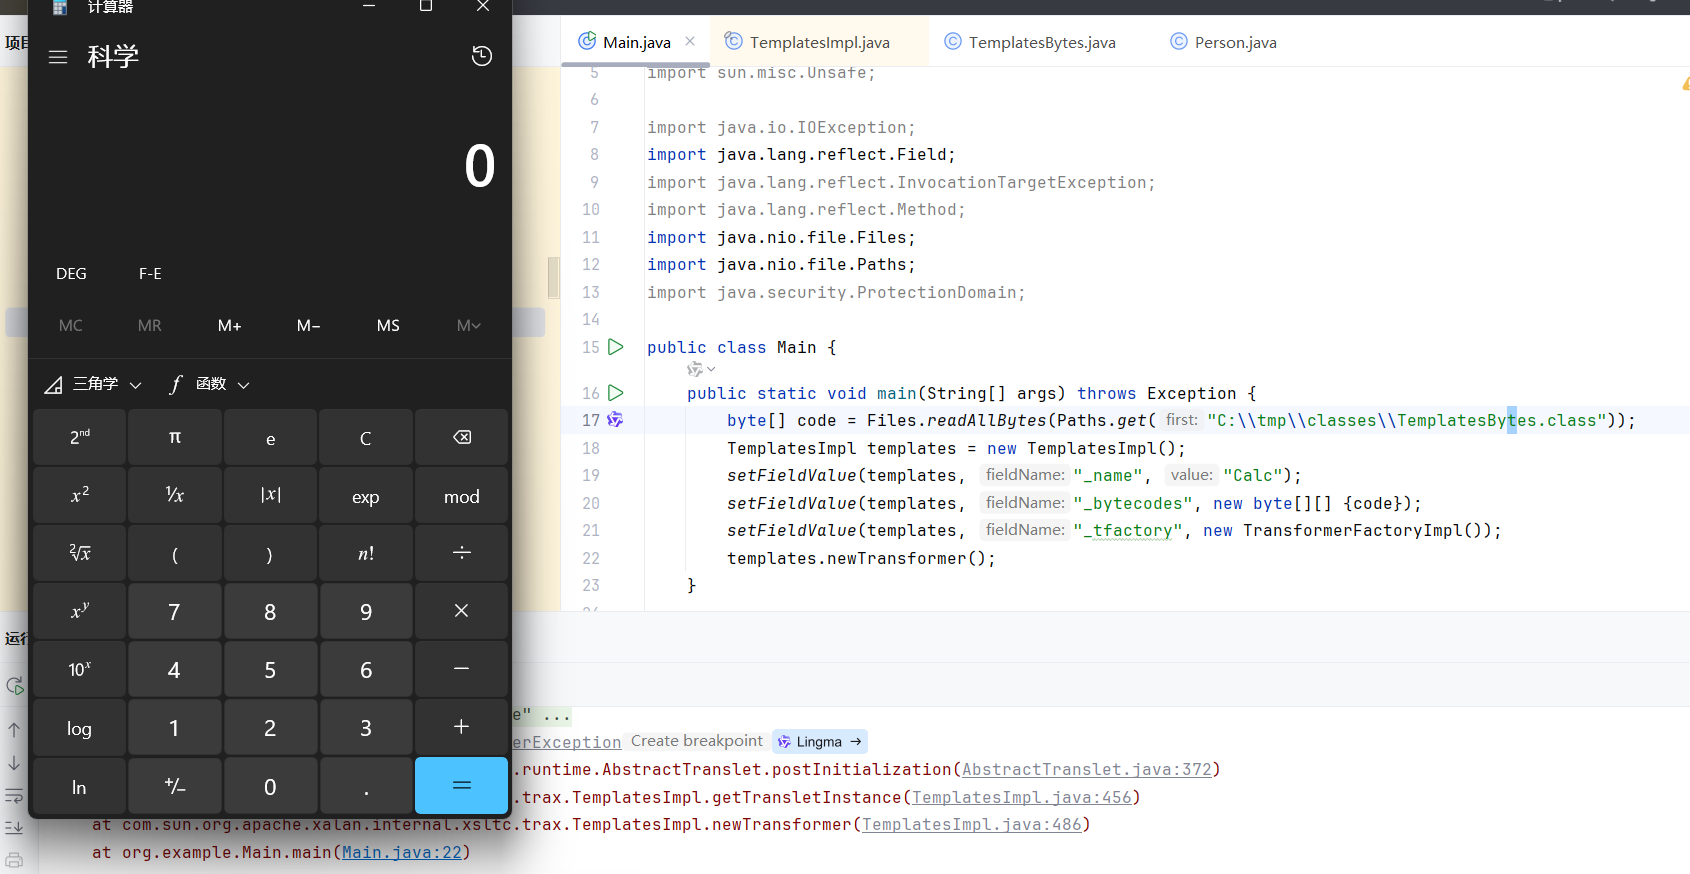
Task: Expand the functions (函数) dropdown
Action: 209,384
